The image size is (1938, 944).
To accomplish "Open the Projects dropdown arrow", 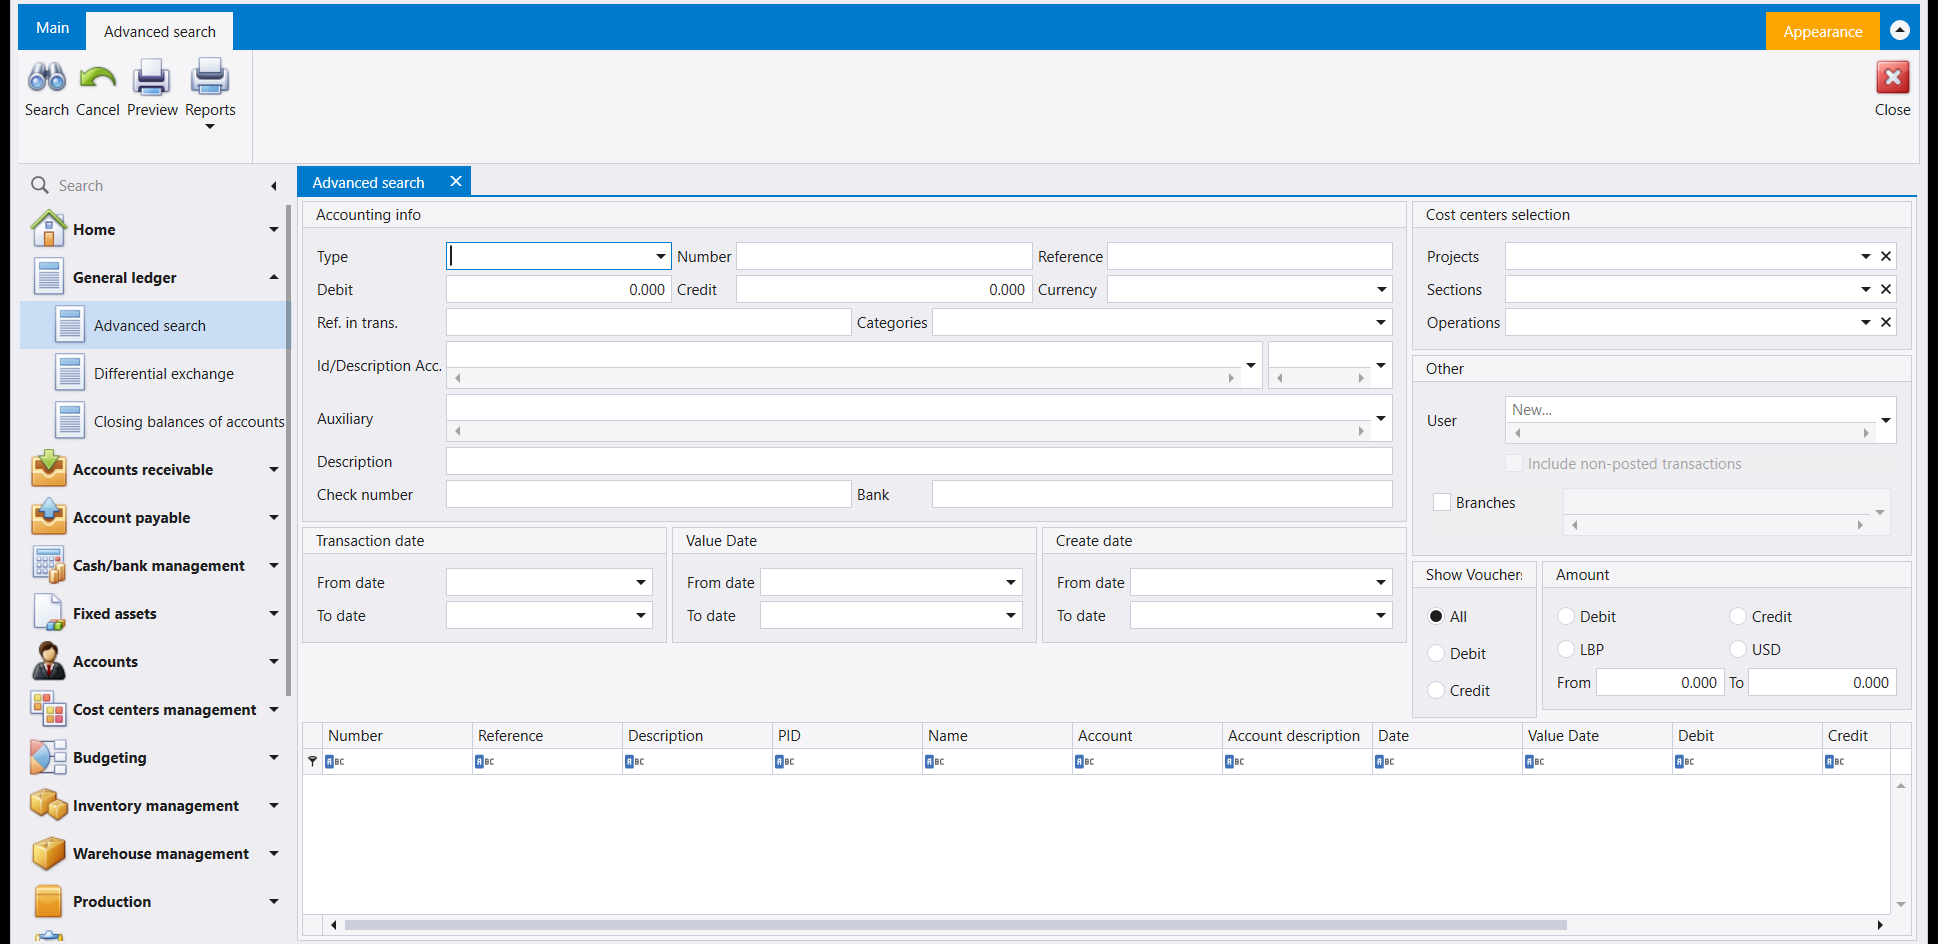I will [x=1865, y=257].
